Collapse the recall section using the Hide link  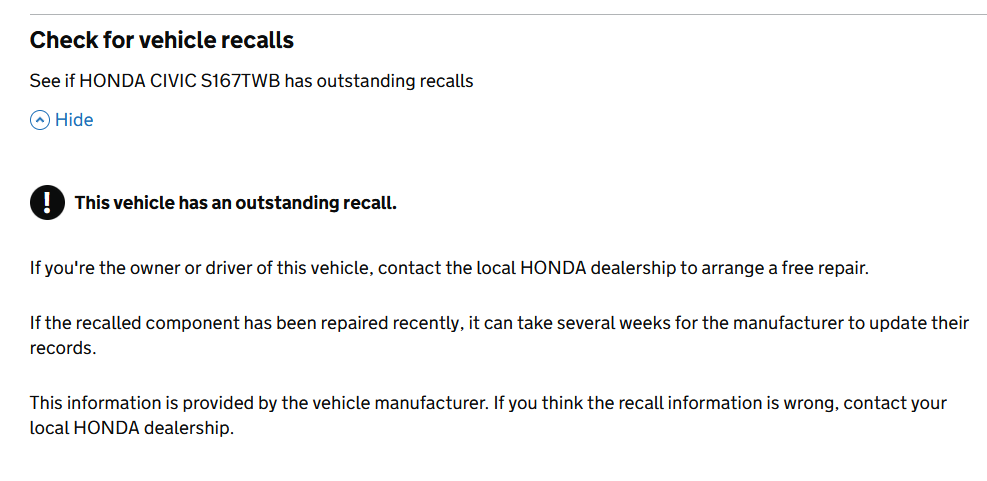coord(73,121)
